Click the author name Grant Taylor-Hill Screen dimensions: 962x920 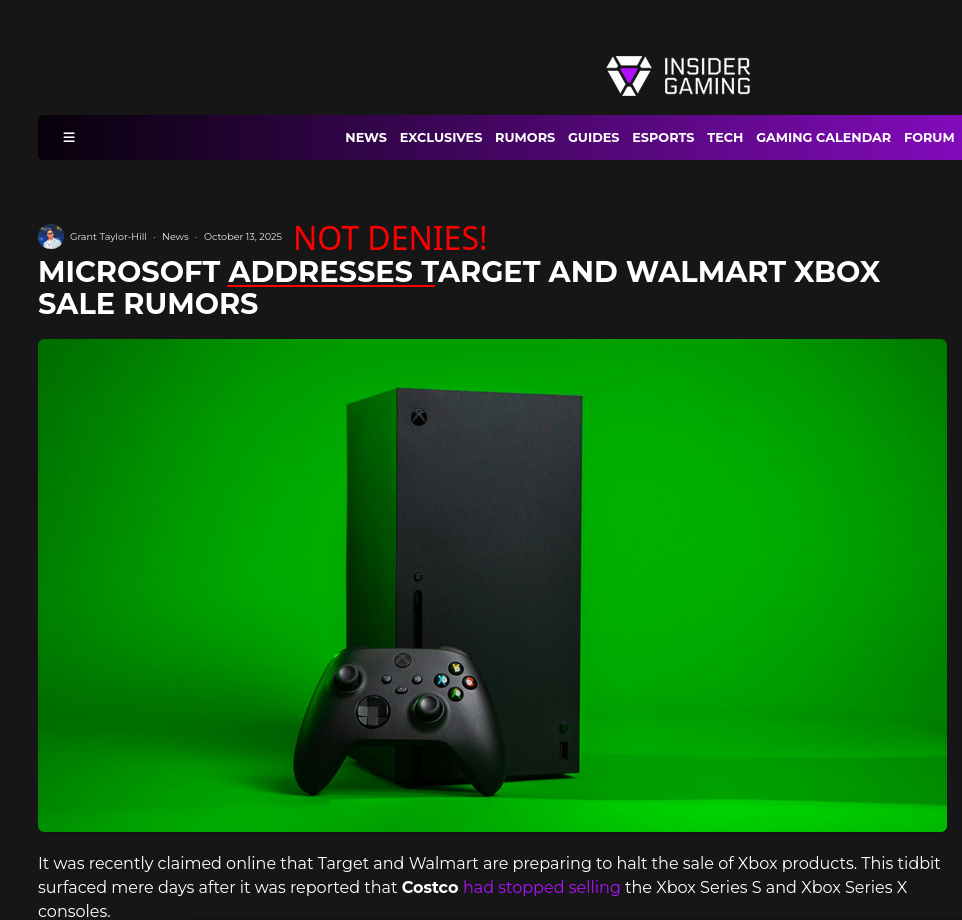(108, 237)
